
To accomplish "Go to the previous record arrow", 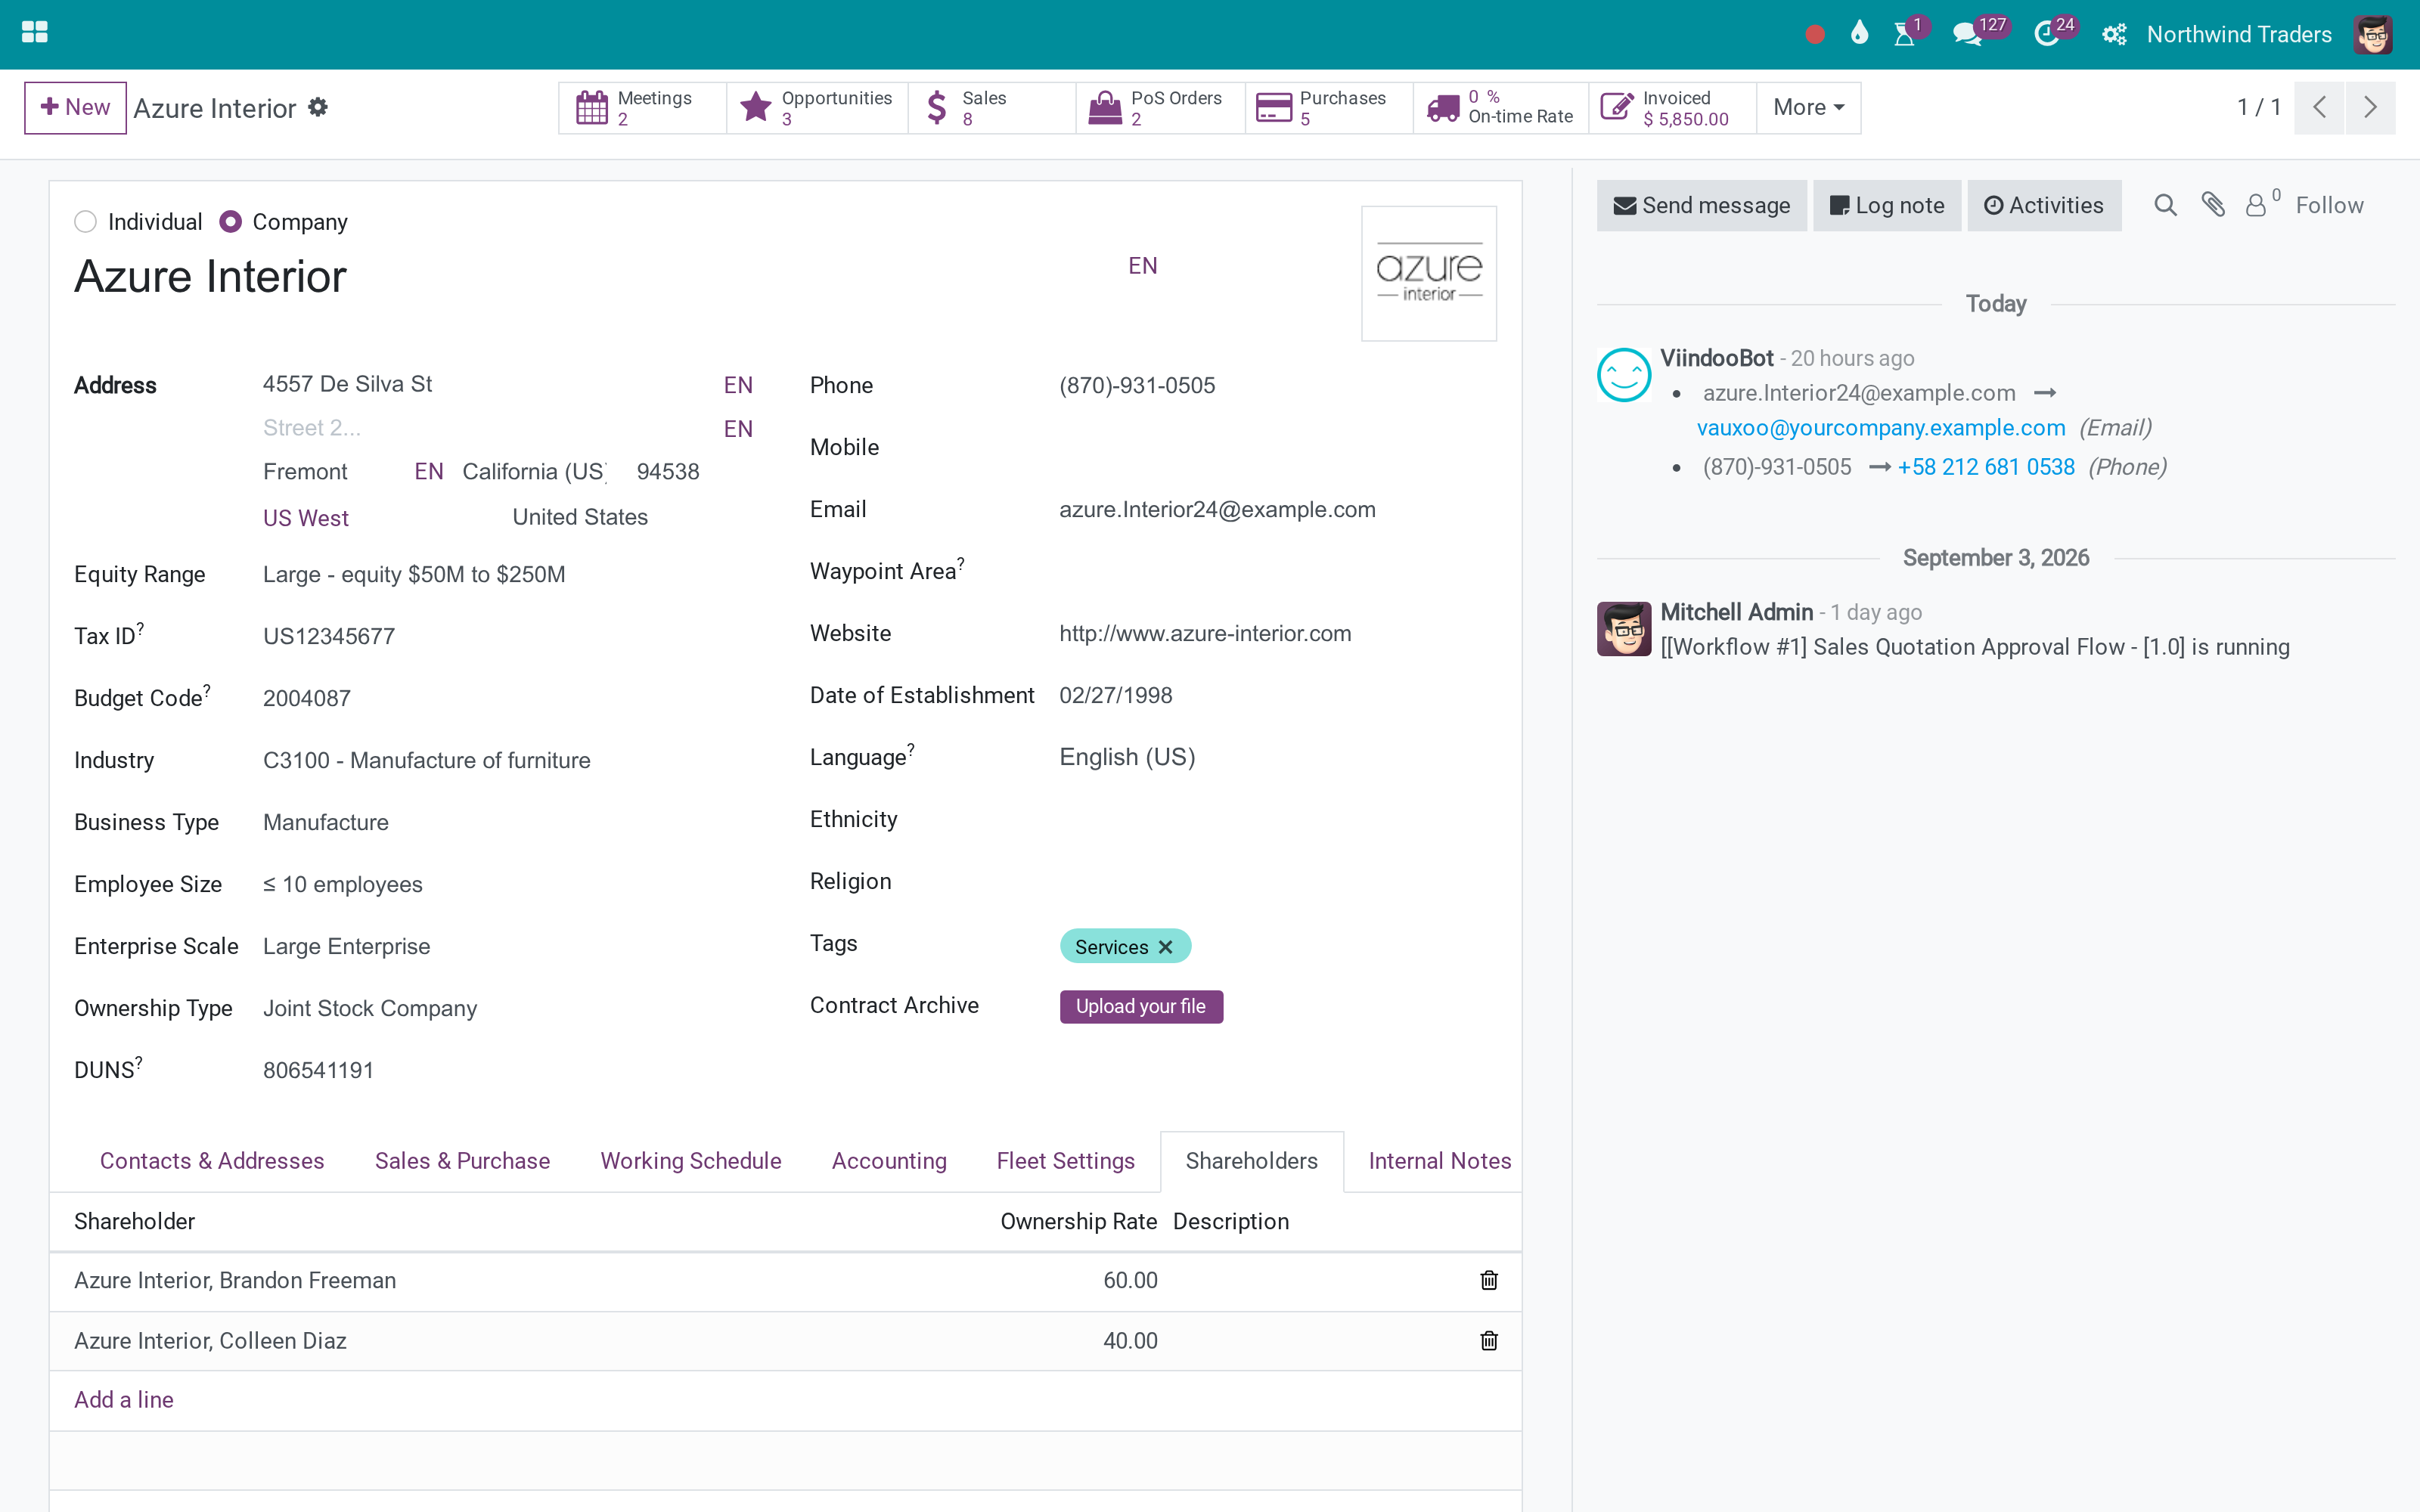I will click(x=2320, y=107).
